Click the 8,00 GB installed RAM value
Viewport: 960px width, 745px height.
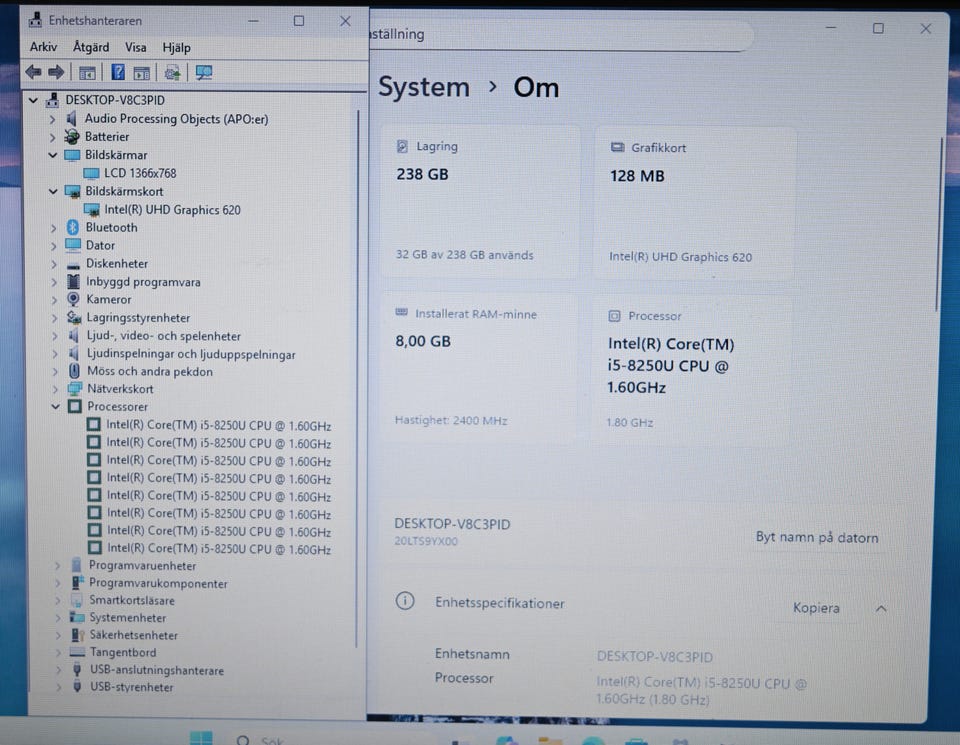pyautogui.click(x=423, y=341)
